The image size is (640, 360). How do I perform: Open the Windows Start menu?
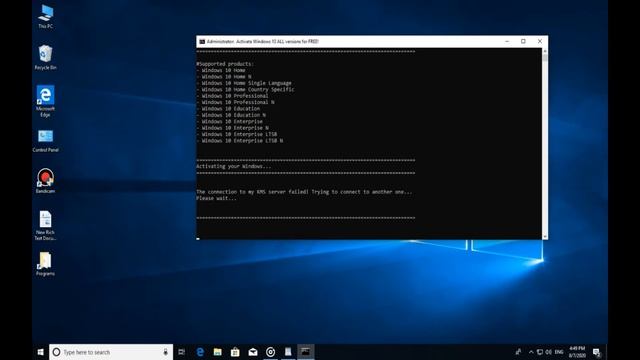click(40, 352)
